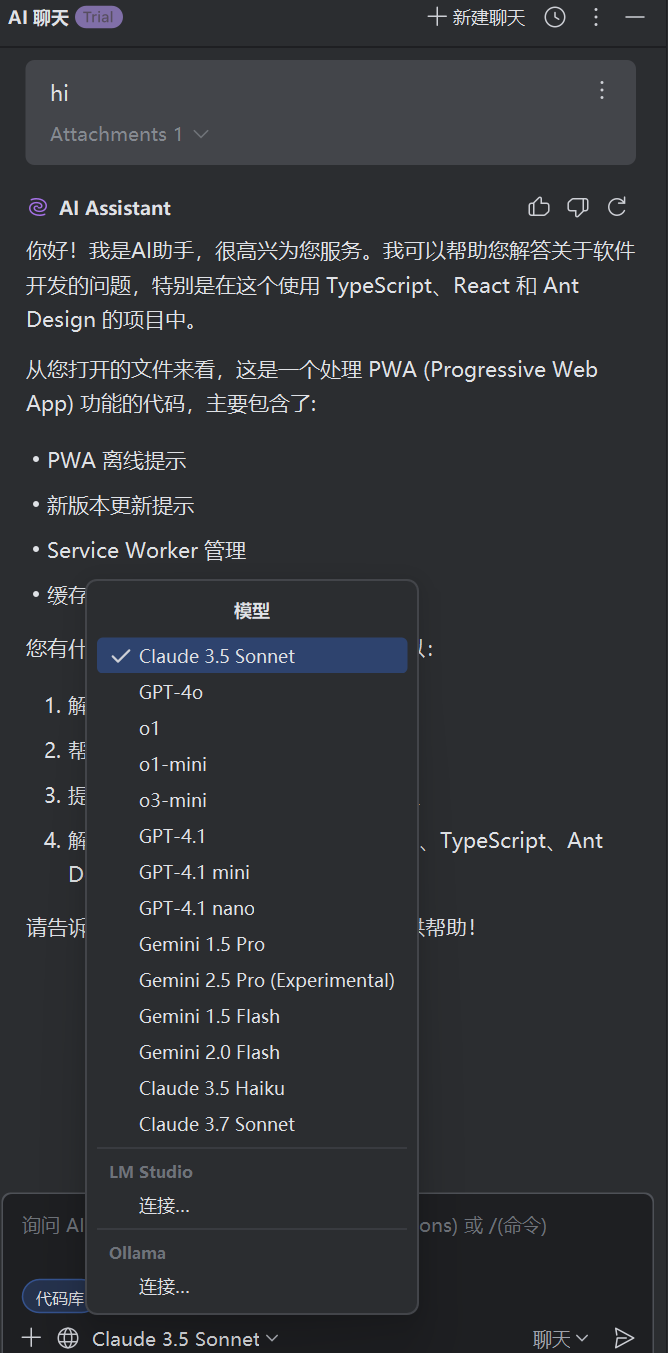Click the regenerate response icon
This screenshot has height=1353, width=668.
tap(617, 207)
